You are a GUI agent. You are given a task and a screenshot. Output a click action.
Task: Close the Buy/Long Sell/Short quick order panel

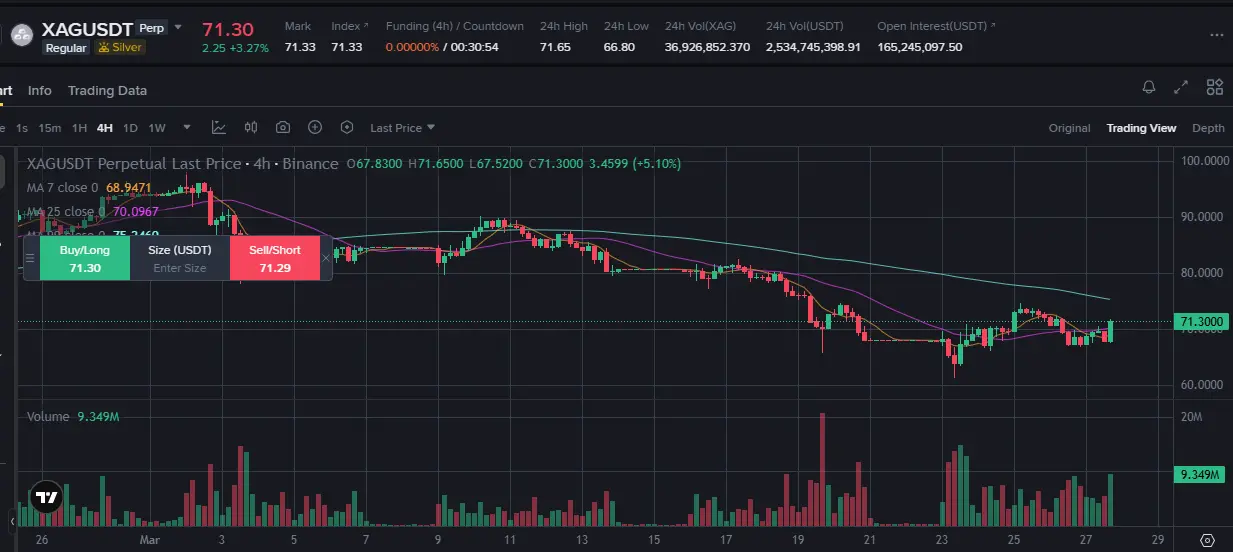(x=326, y=258)
